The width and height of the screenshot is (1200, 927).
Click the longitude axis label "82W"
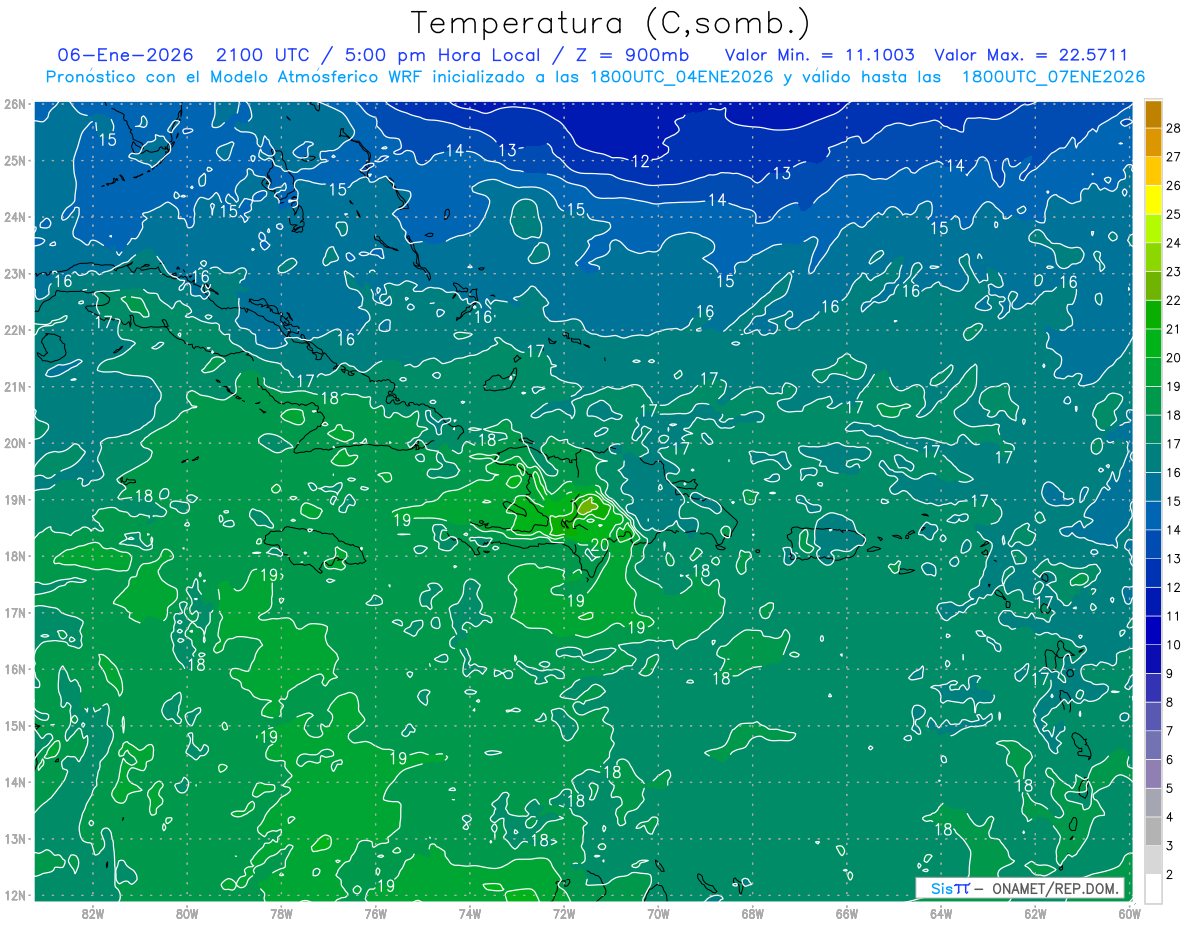tap(93, 913)
